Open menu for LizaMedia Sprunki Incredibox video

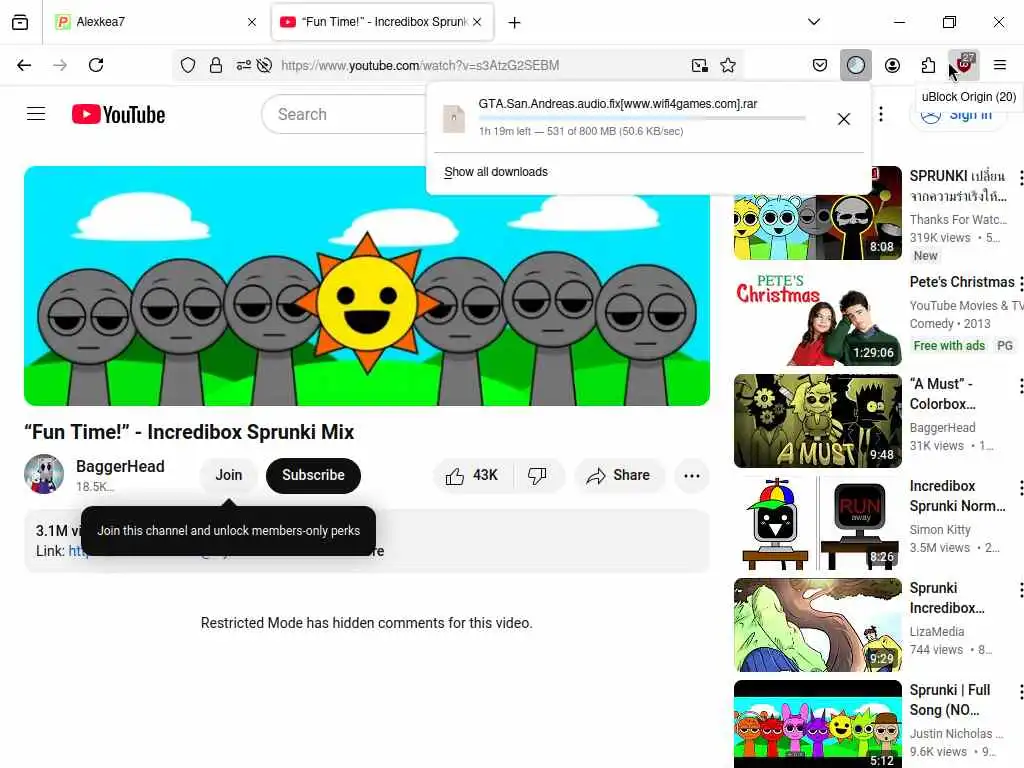tap(1019, 589)
